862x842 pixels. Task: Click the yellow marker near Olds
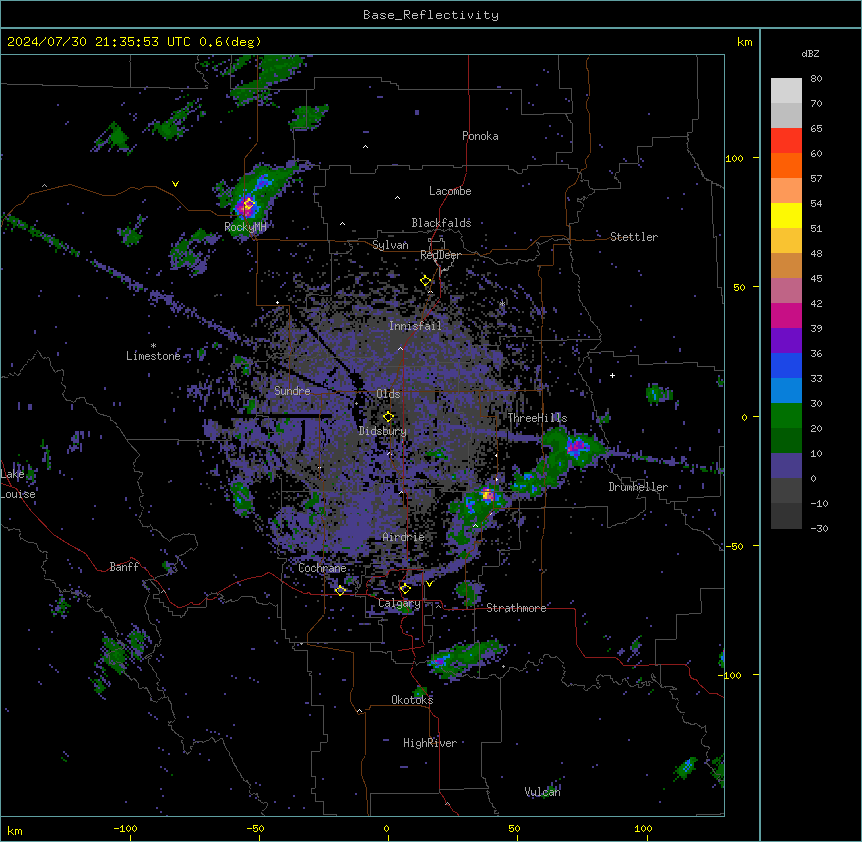388,417
